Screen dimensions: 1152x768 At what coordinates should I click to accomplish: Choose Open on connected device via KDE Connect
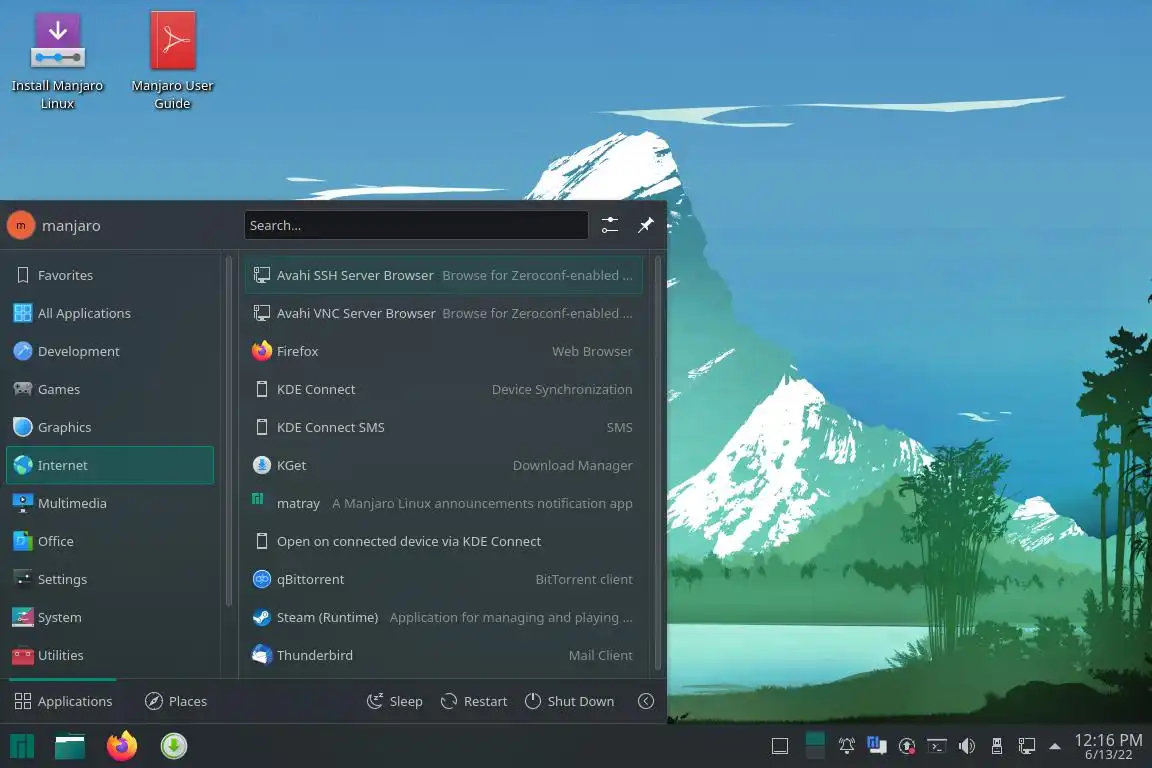[444, 541]
